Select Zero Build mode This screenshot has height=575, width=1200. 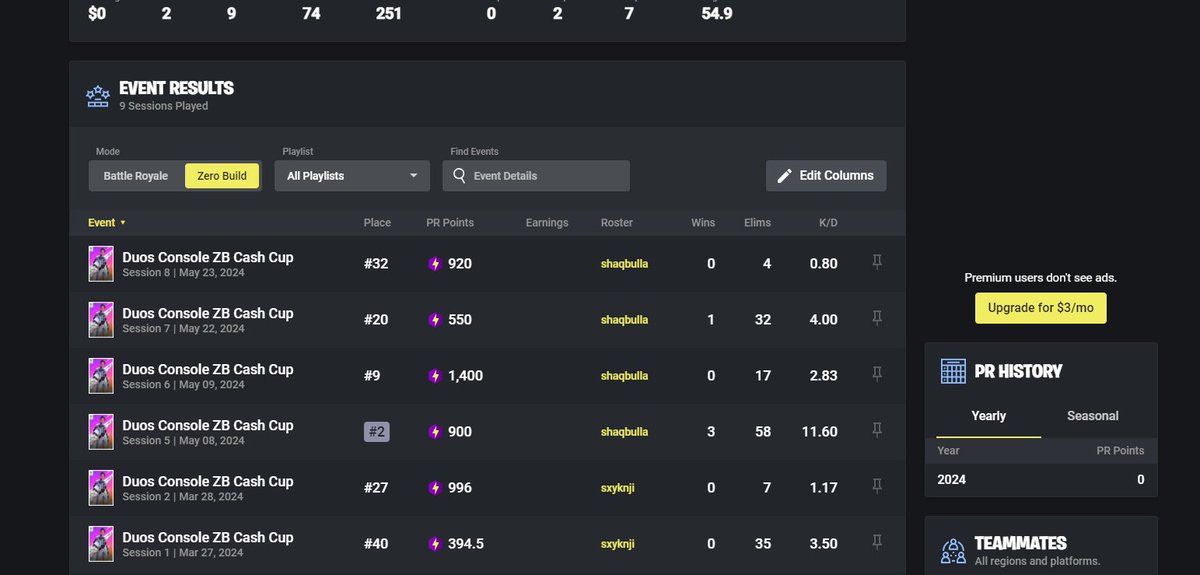click(x=222, y=176)
